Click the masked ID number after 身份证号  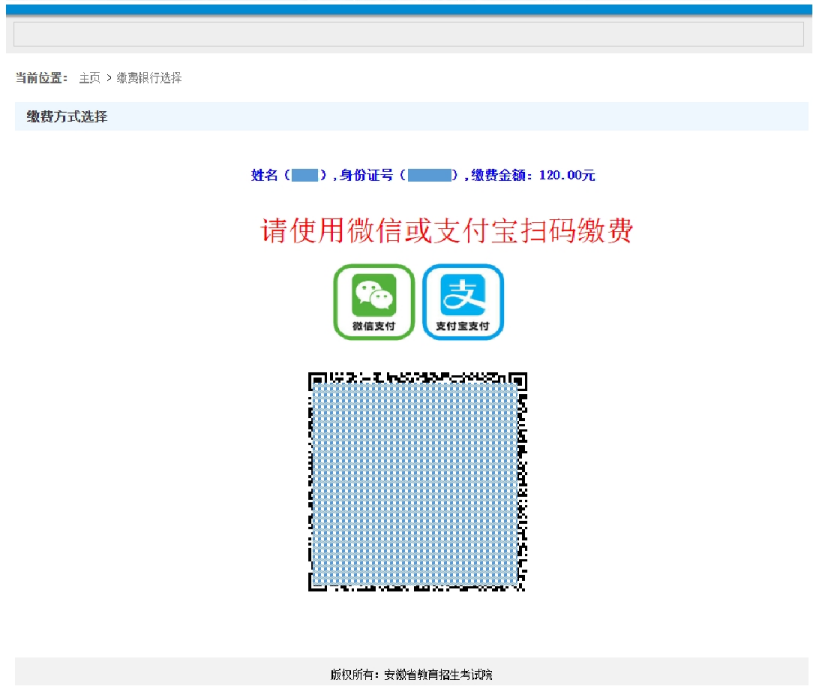click(x=429, y=175)
